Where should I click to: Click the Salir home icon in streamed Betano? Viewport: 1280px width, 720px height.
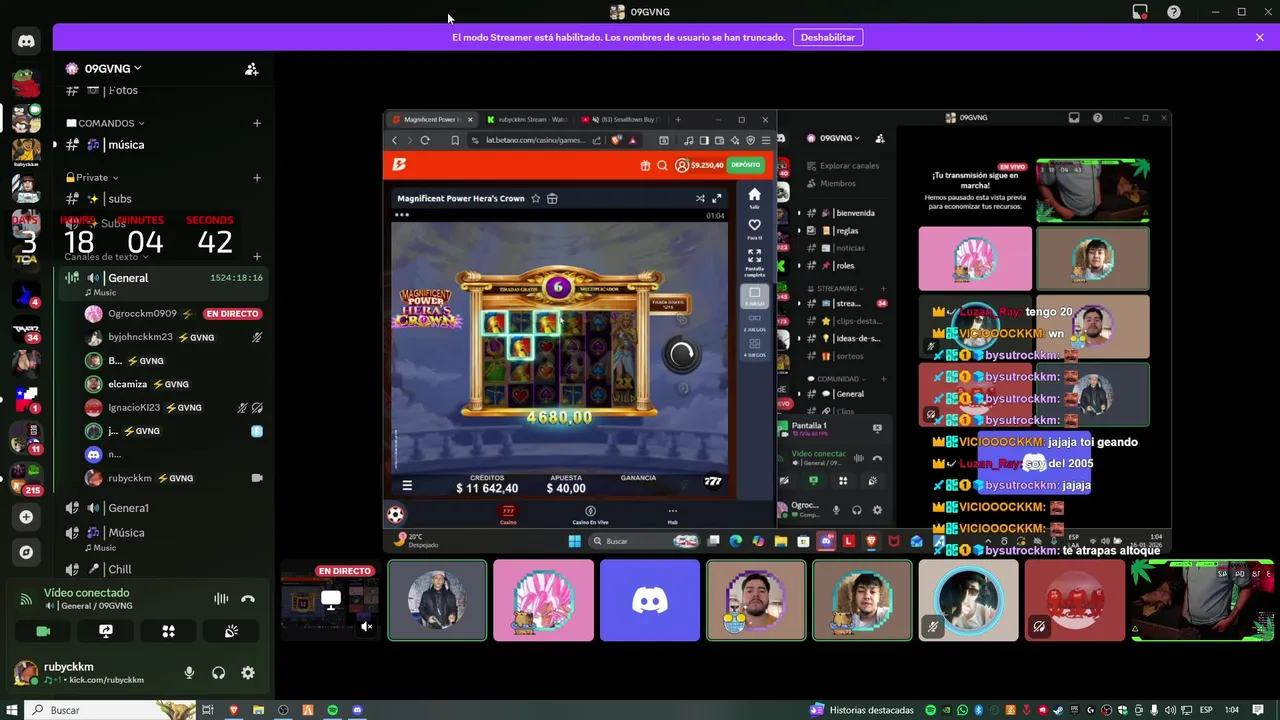tap(755, 197)
